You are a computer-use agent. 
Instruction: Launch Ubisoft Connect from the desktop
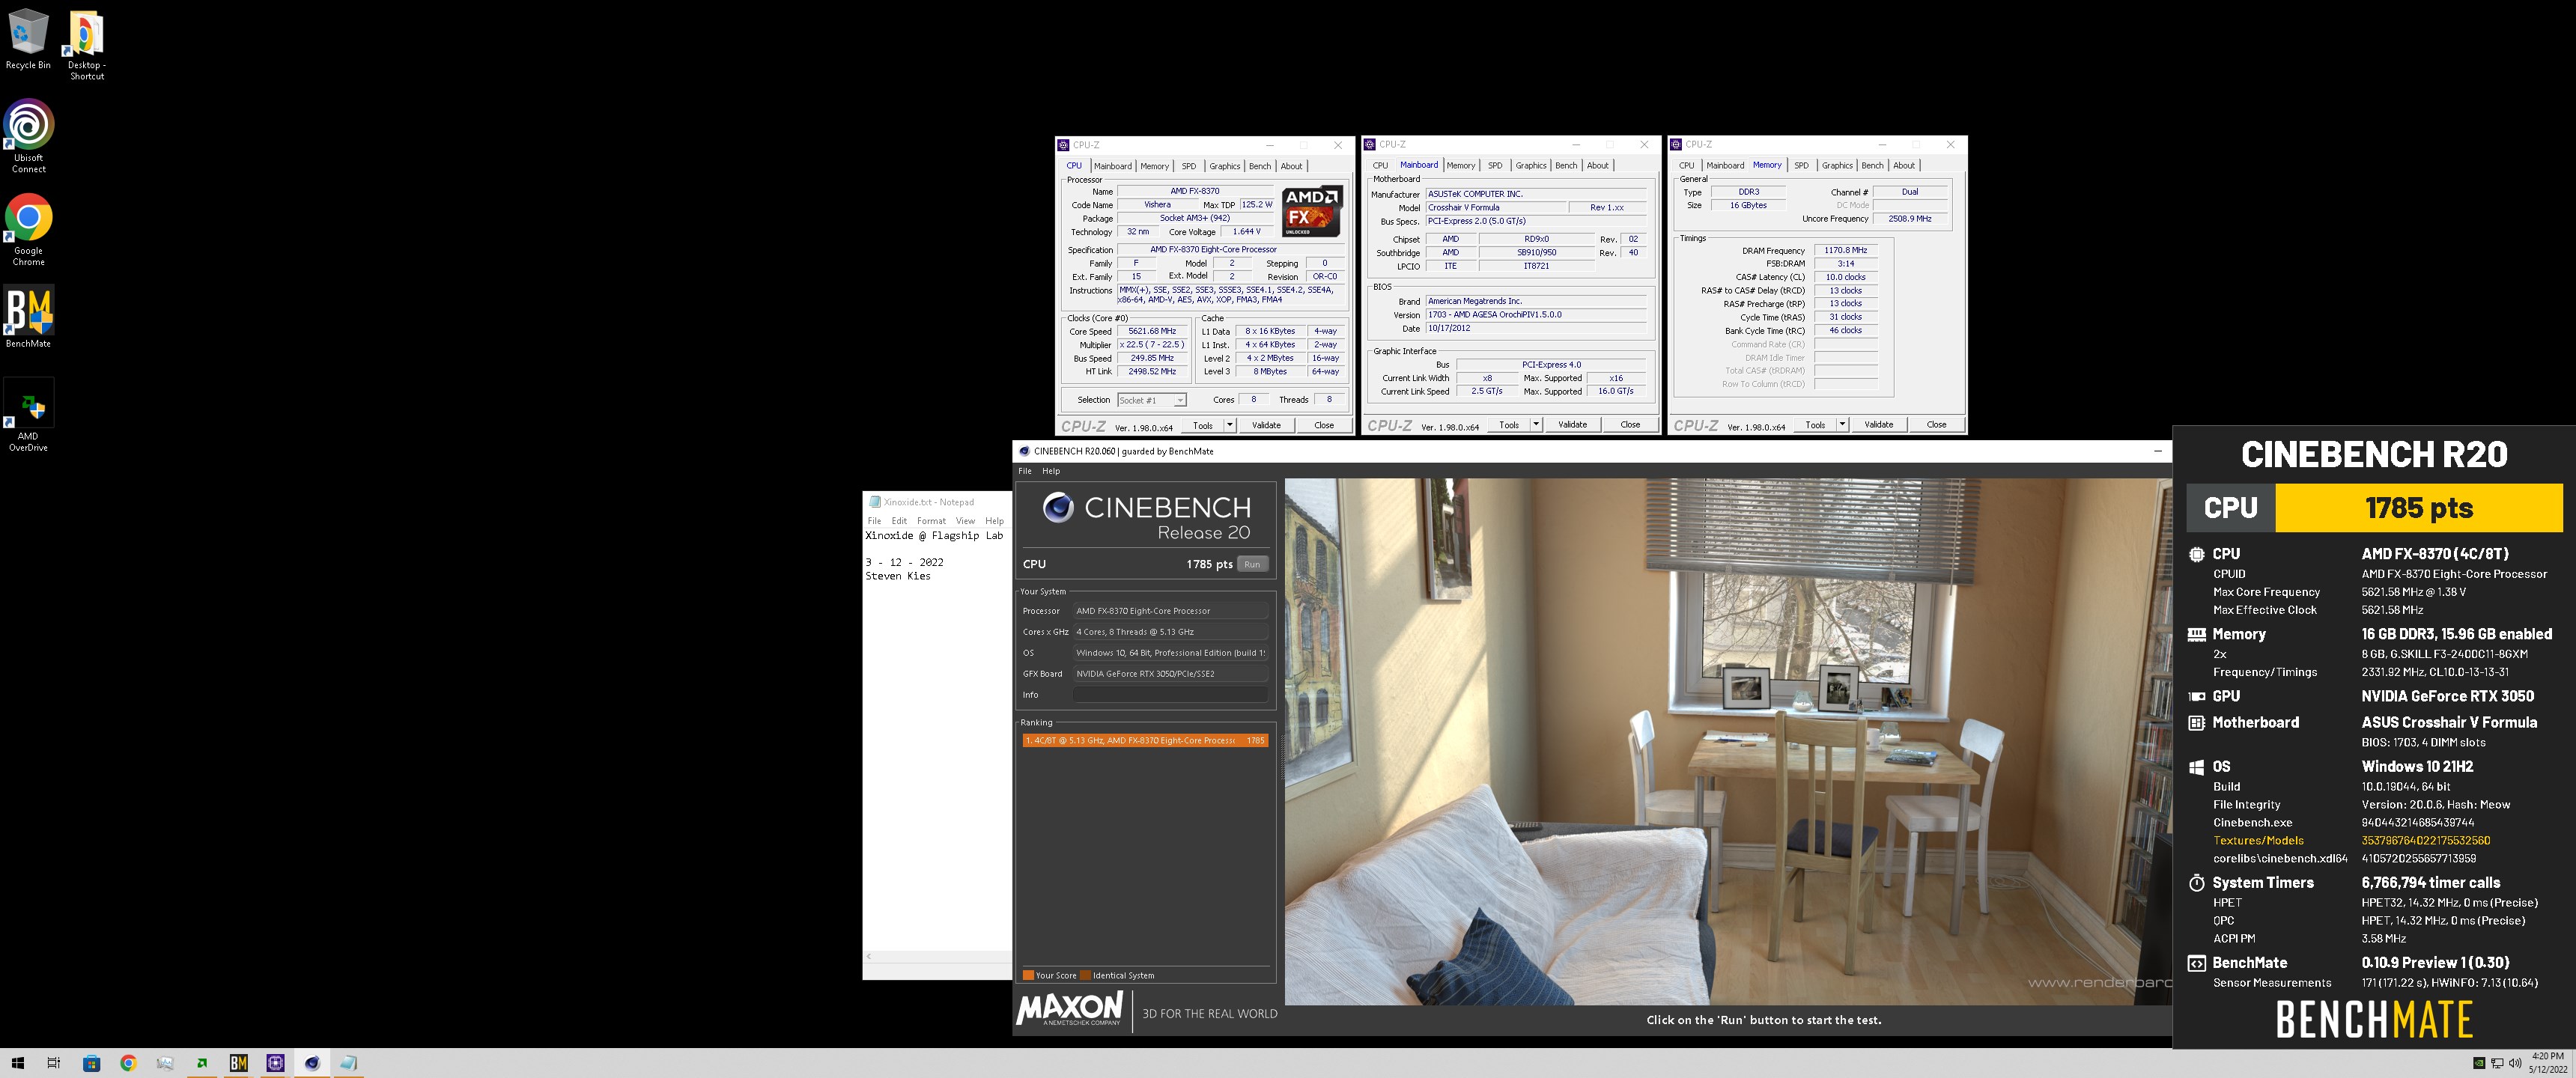pyautogui.click(x=28, y=136)
